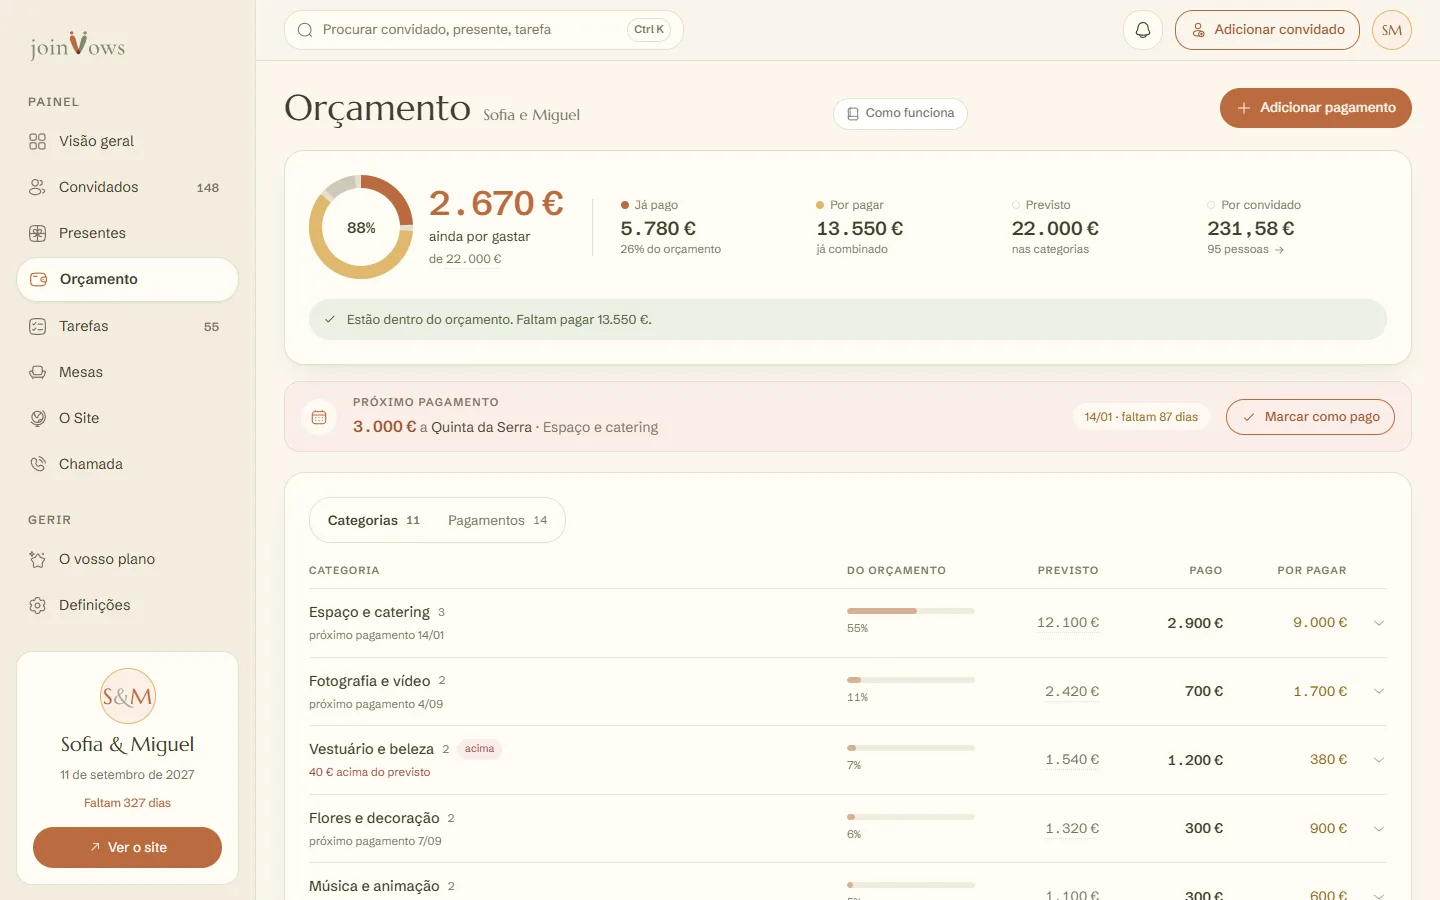The height and width of the screenshot is (900, 1440).
Task: Expand the Flores e decoração row chevron
Action: click(1379, 828)
